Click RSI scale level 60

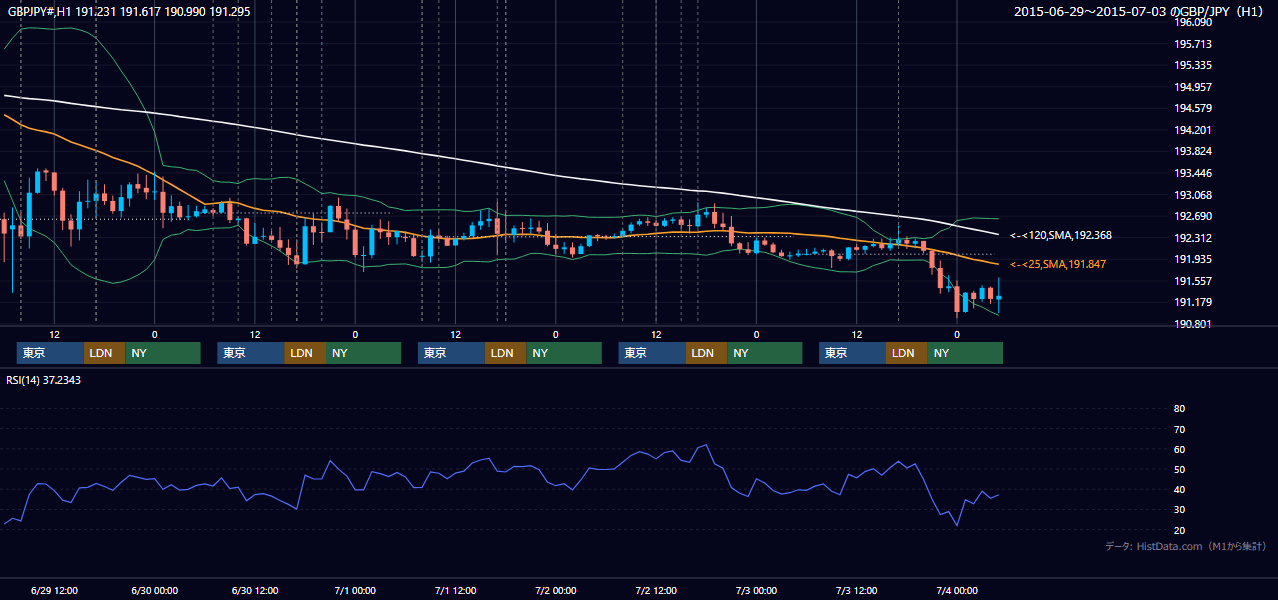(x=1179, y=449)
